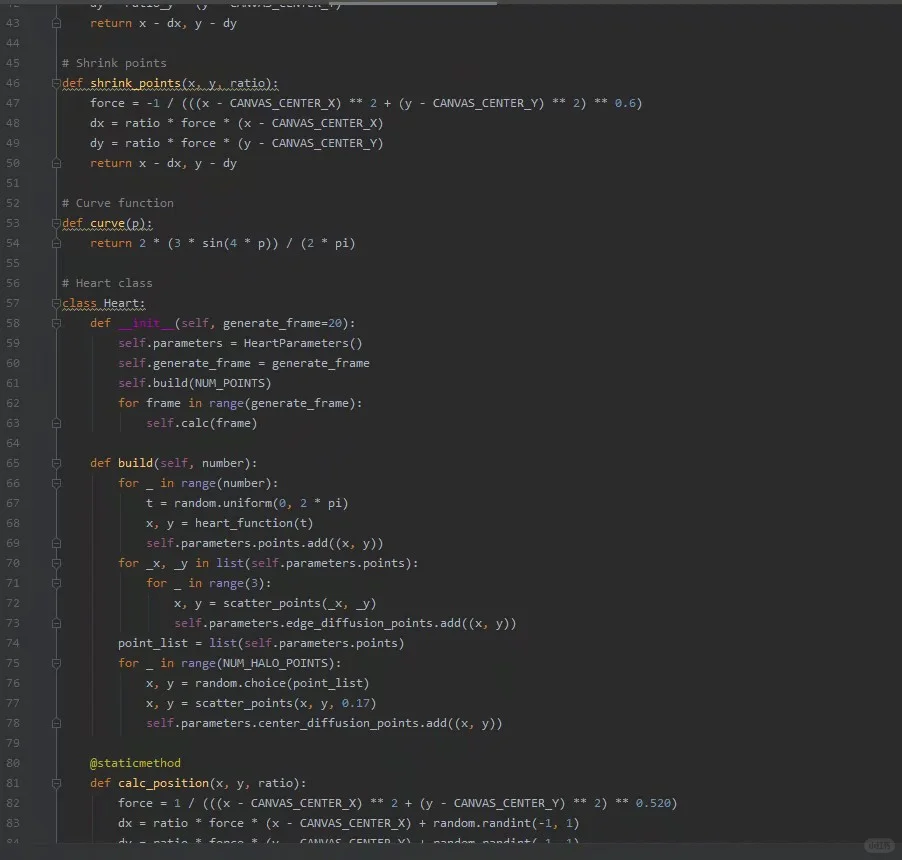Image resolution: width=902 pixels, height=860 pixels.
Task: Click 'return x - dx, y - dy' on line 50
Action: coord(163,163)
